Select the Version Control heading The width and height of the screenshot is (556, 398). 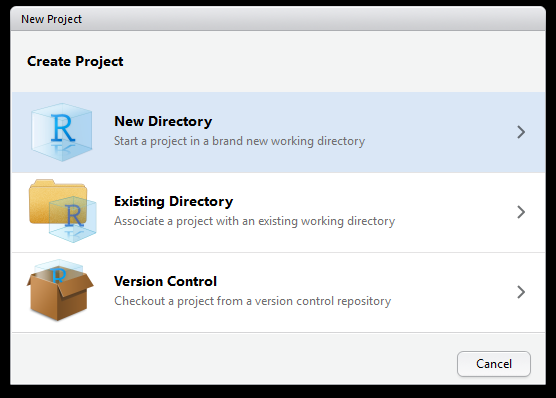165,281
